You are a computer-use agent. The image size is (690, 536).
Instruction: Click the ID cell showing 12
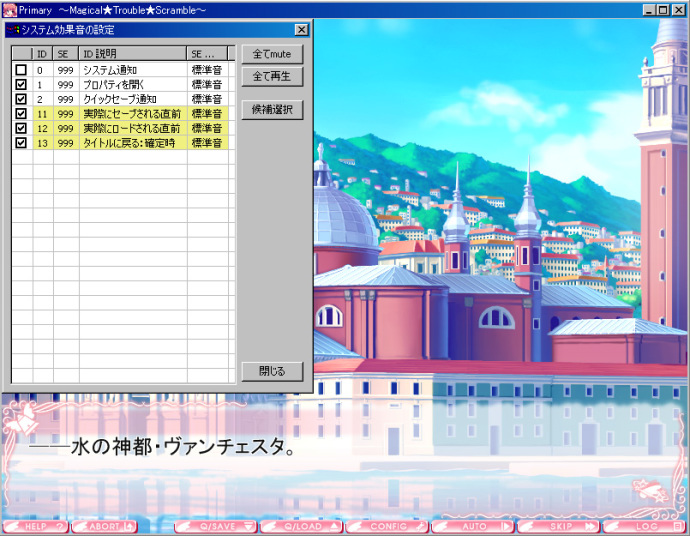[x=43, y=128]
